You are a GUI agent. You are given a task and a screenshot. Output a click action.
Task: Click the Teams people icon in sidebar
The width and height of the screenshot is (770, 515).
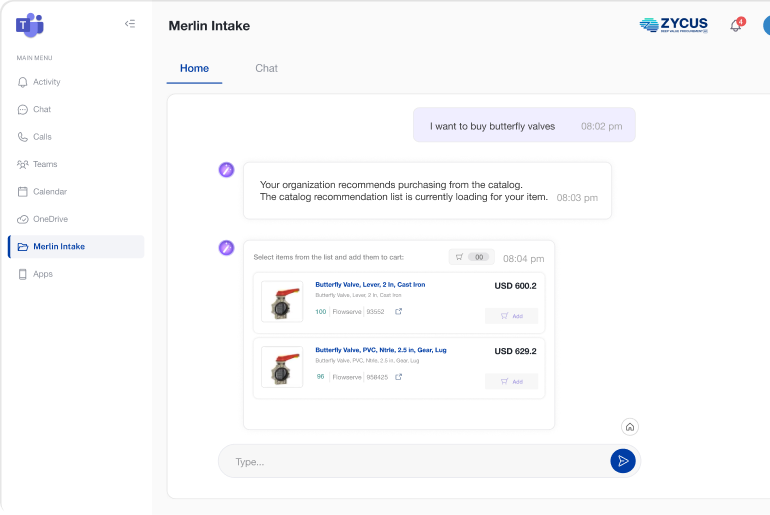point(23,164)
